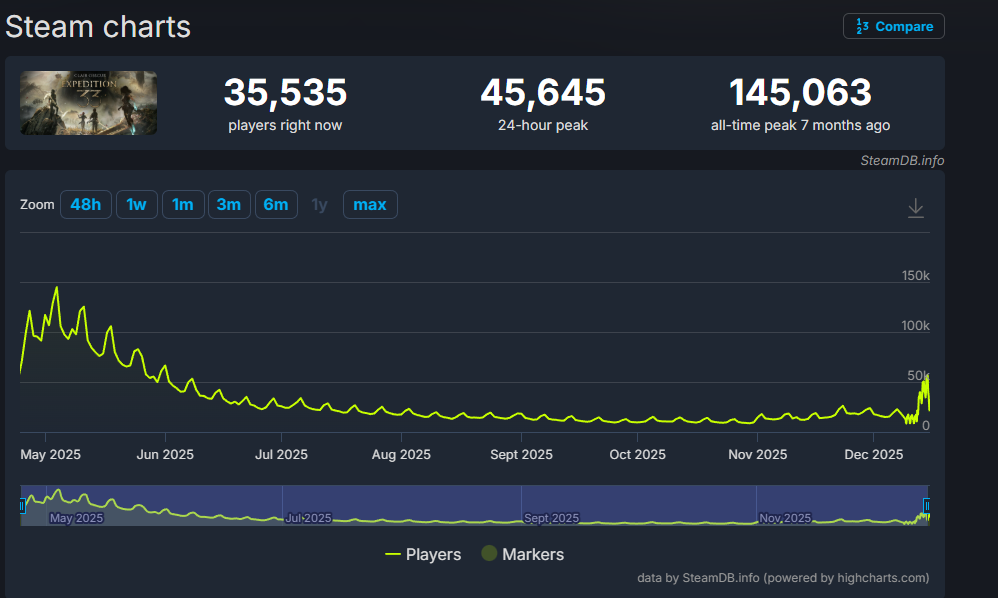Click the Jul 2025 label in the navigator
This screenshot has width=998, height=598.
(x=308, y=518)
